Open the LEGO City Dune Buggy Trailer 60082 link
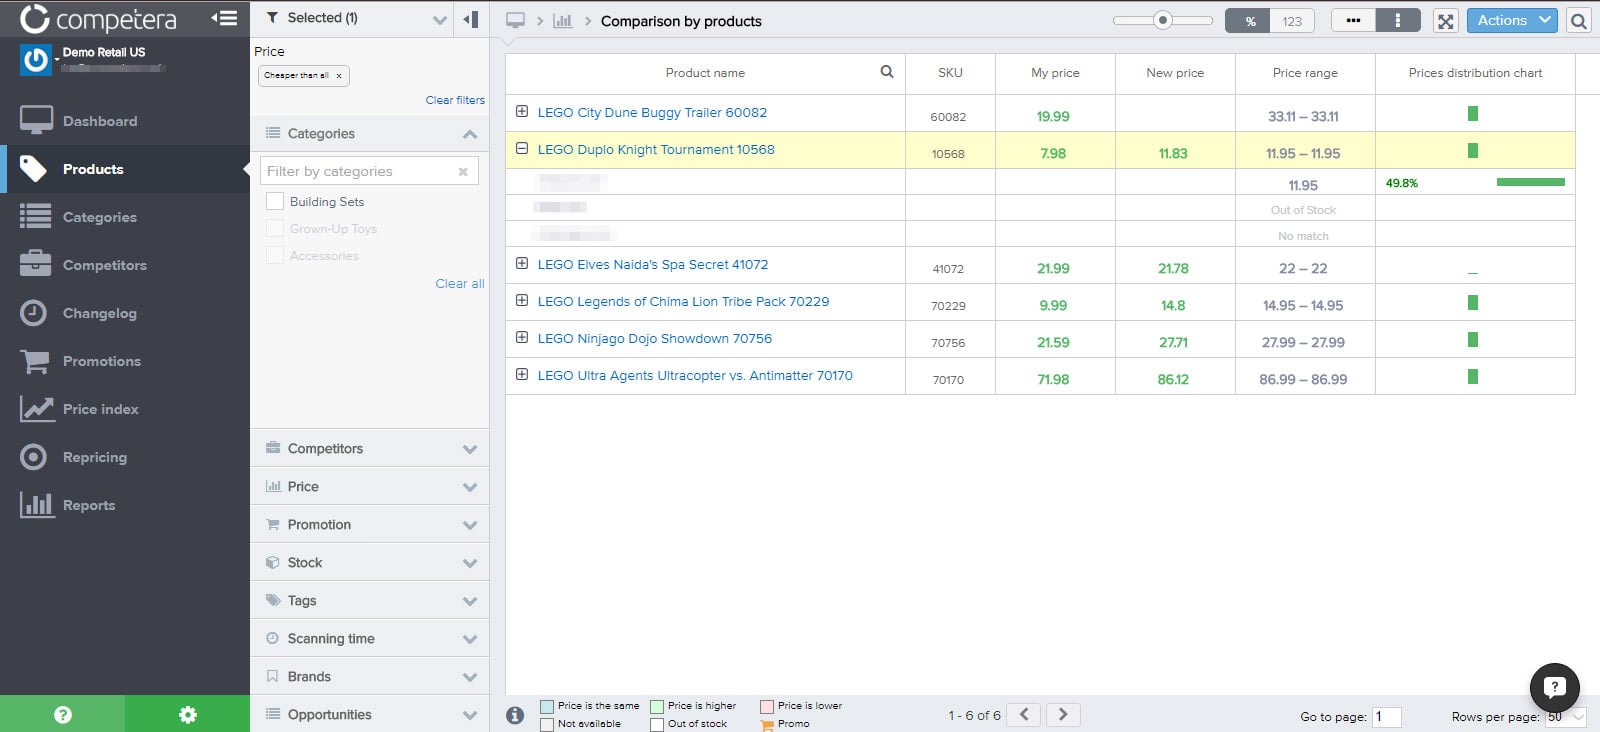 click(x=652, y=113)
